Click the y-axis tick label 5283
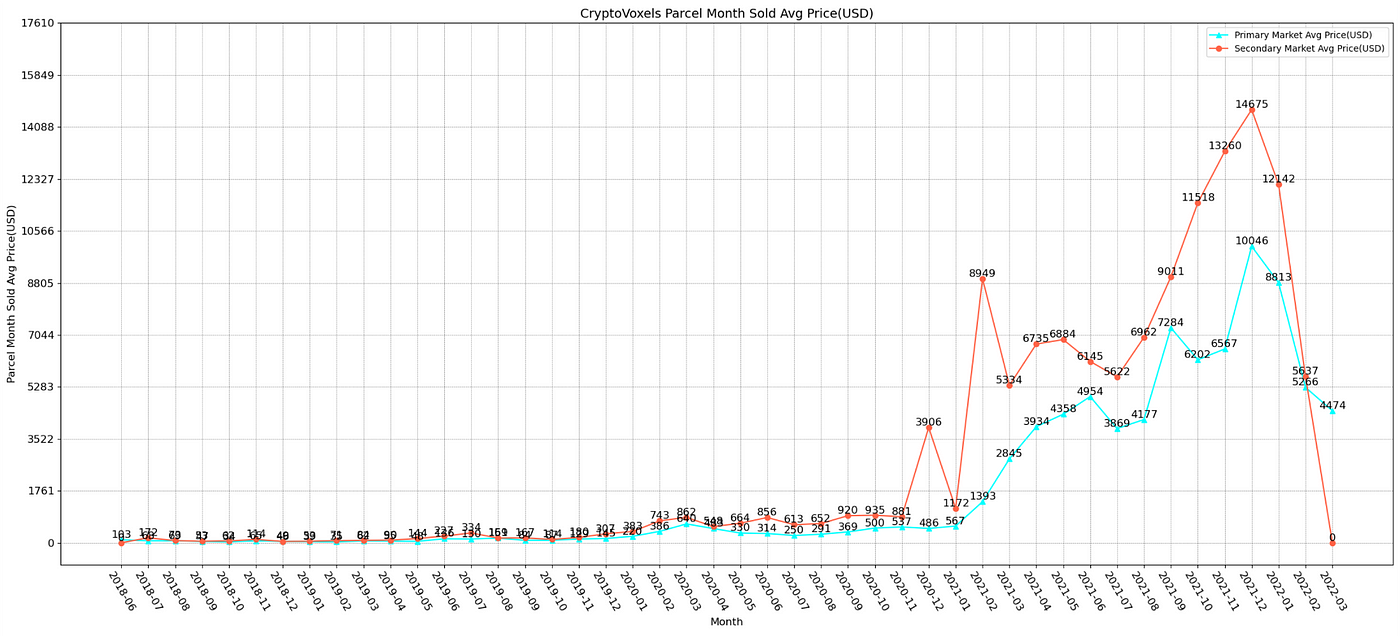 click(x=41, y=387)
